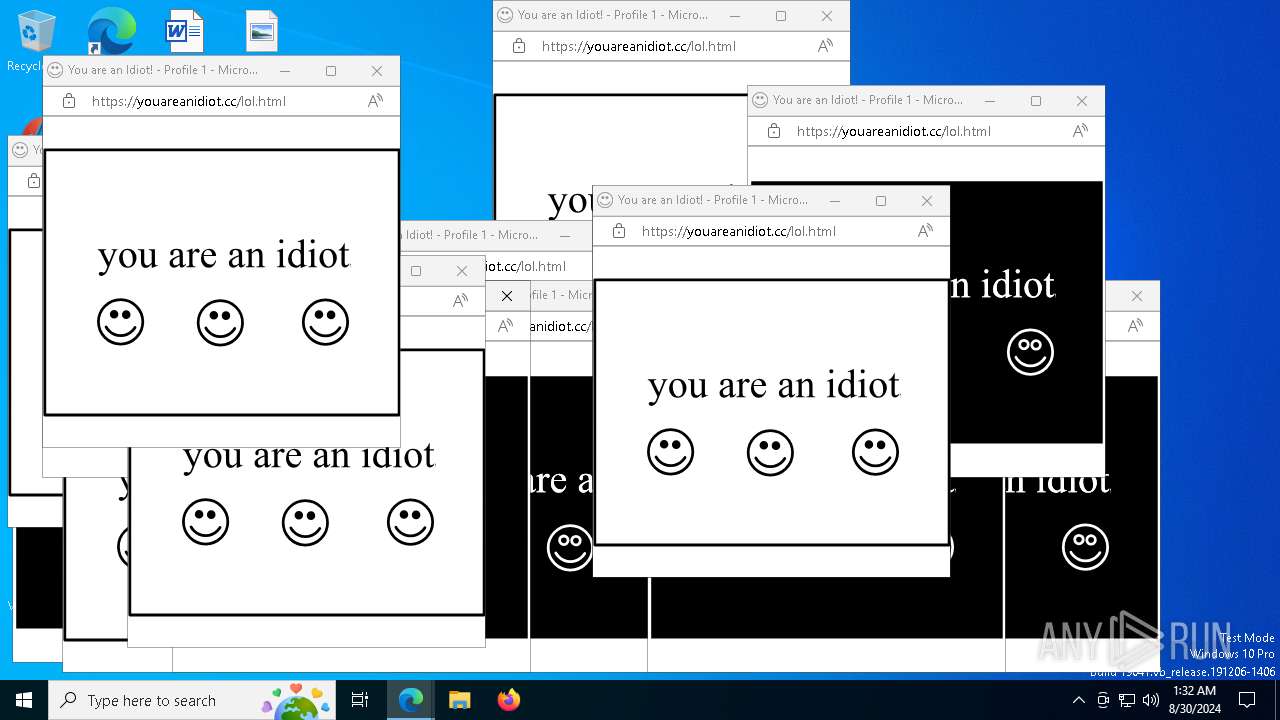Click "you are an idiot" text in the center front window

pos(774,385)
